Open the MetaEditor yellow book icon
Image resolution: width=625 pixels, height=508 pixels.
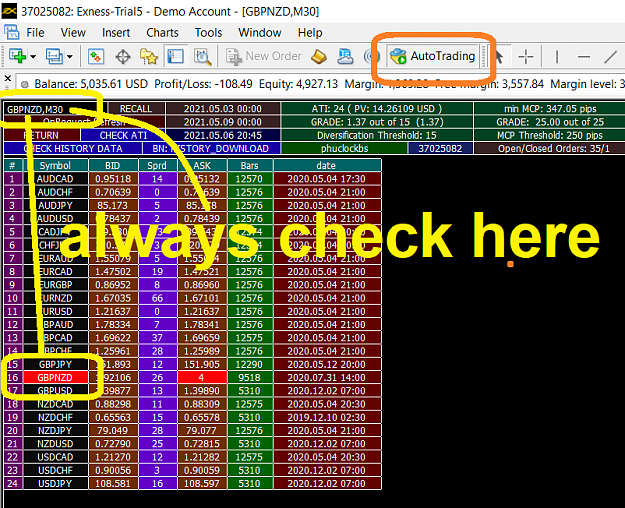318,56
